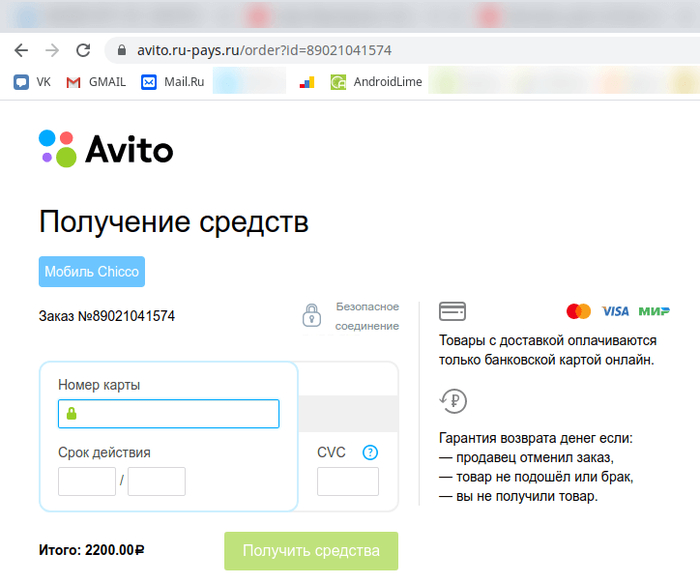Click the Avito logo
The height and width of the screenshot is (583, 700).
(x=106, y=148)
